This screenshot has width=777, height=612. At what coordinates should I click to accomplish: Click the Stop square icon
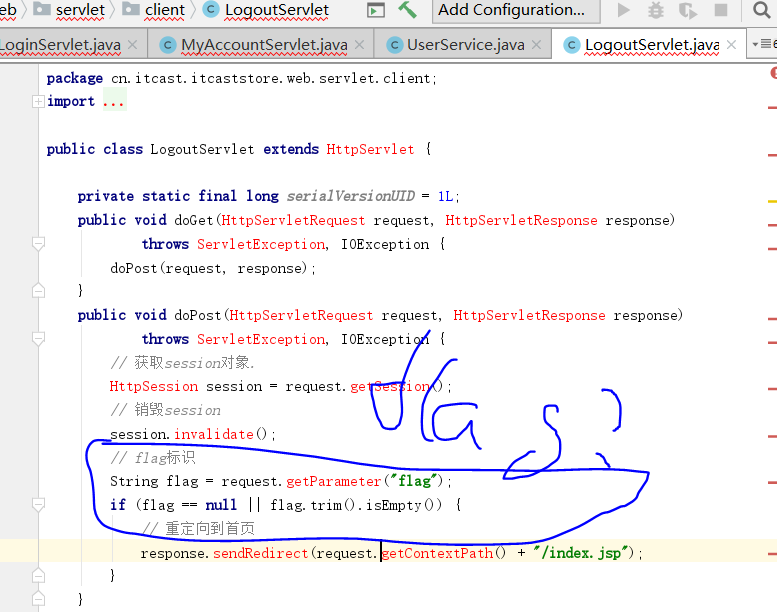[721, 10]
